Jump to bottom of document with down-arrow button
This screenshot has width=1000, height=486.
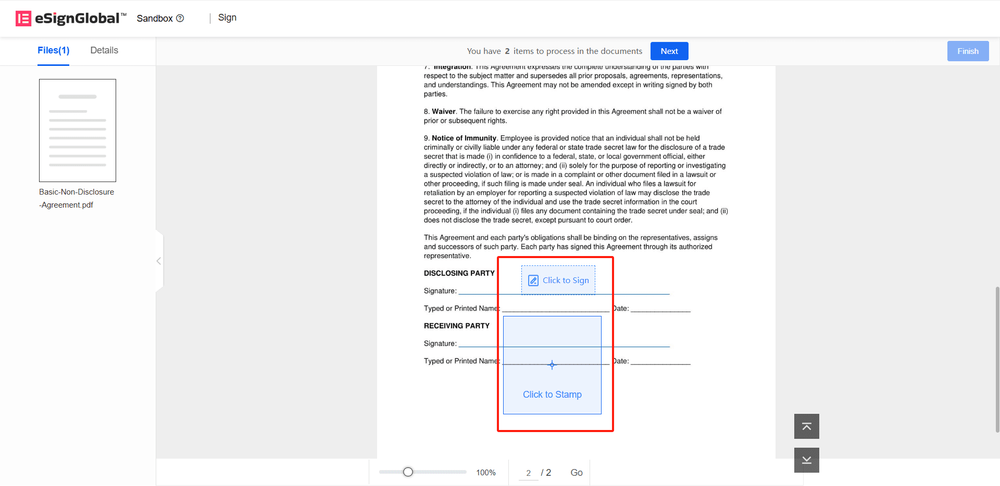[x=807, y=459]
